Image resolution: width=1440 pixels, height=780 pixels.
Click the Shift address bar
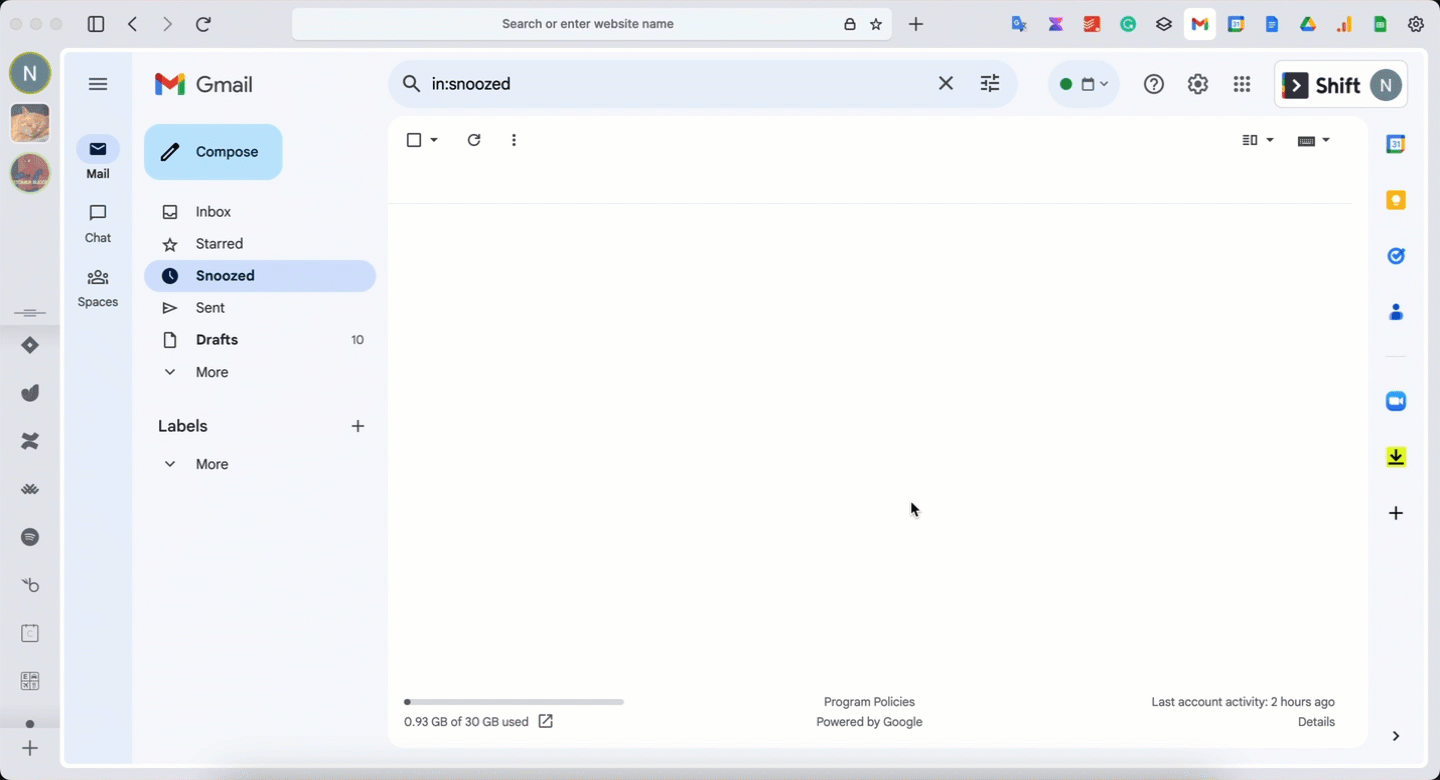point(588,24)
